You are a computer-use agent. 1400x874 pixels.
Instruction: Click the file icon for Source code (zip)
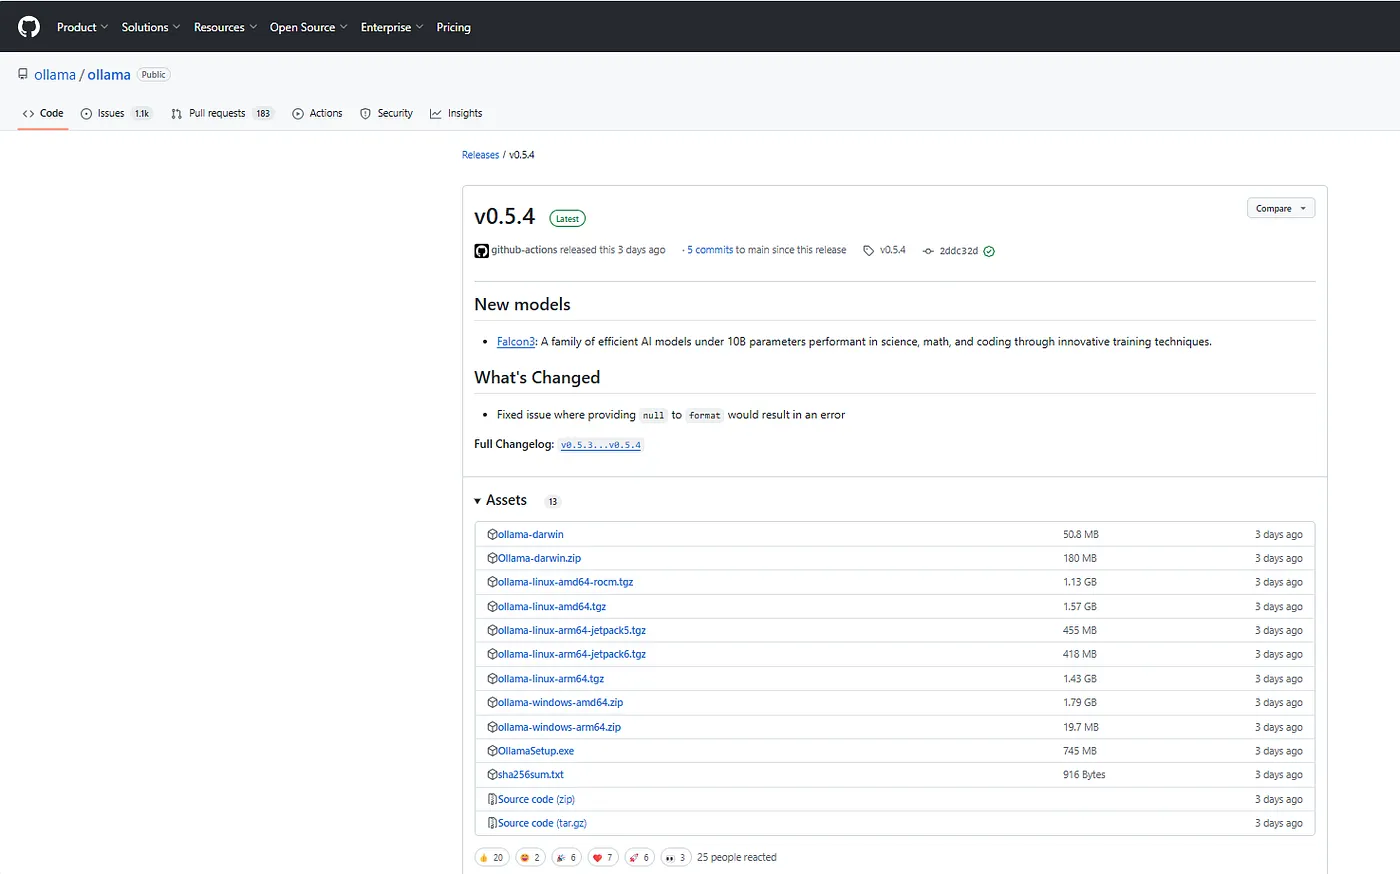click(x=492, y=799)
